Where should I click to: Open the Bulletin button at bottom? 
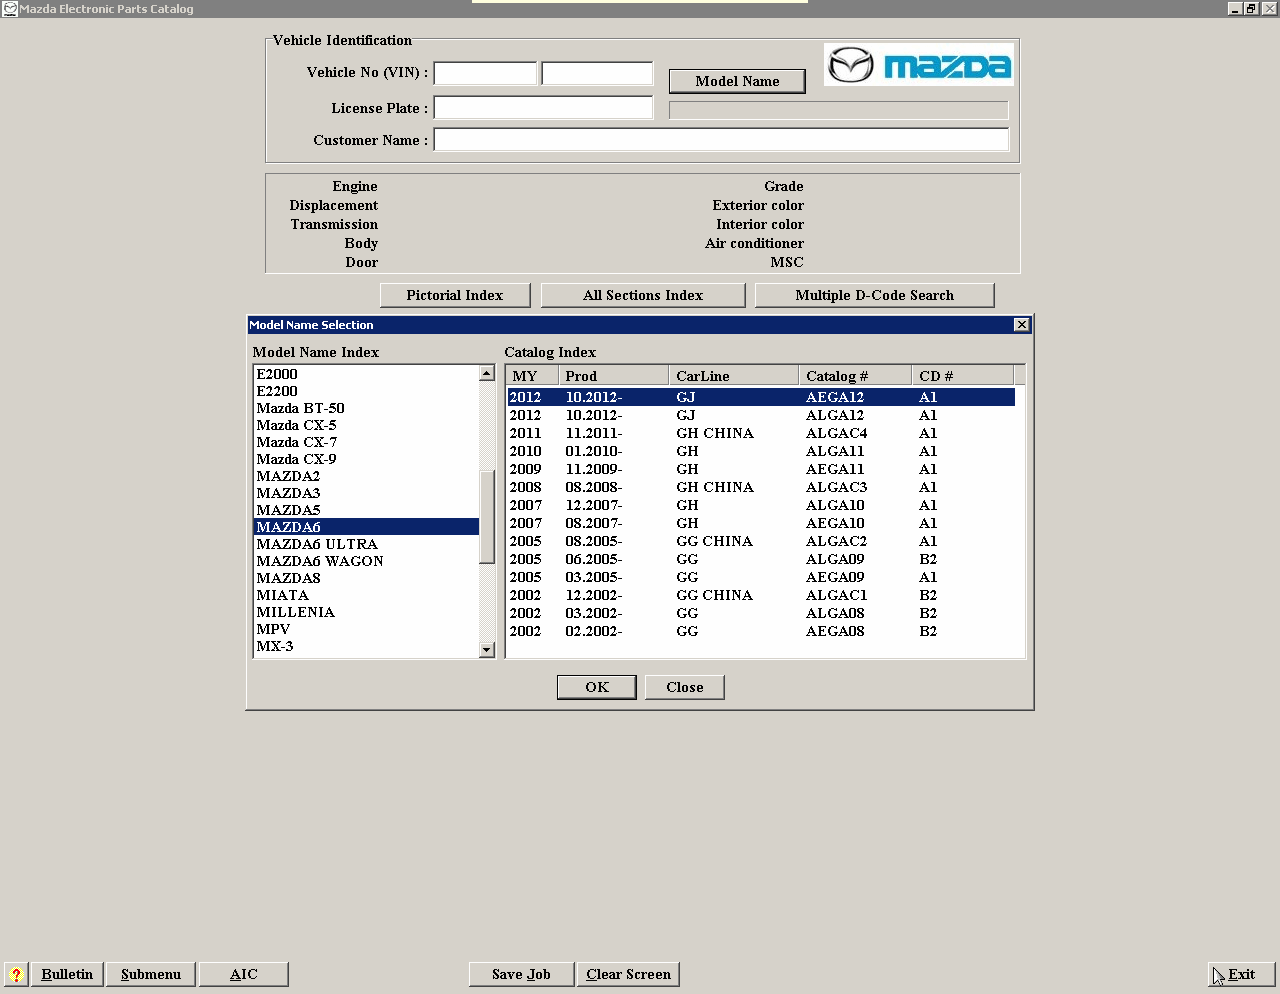coord(67,975)
